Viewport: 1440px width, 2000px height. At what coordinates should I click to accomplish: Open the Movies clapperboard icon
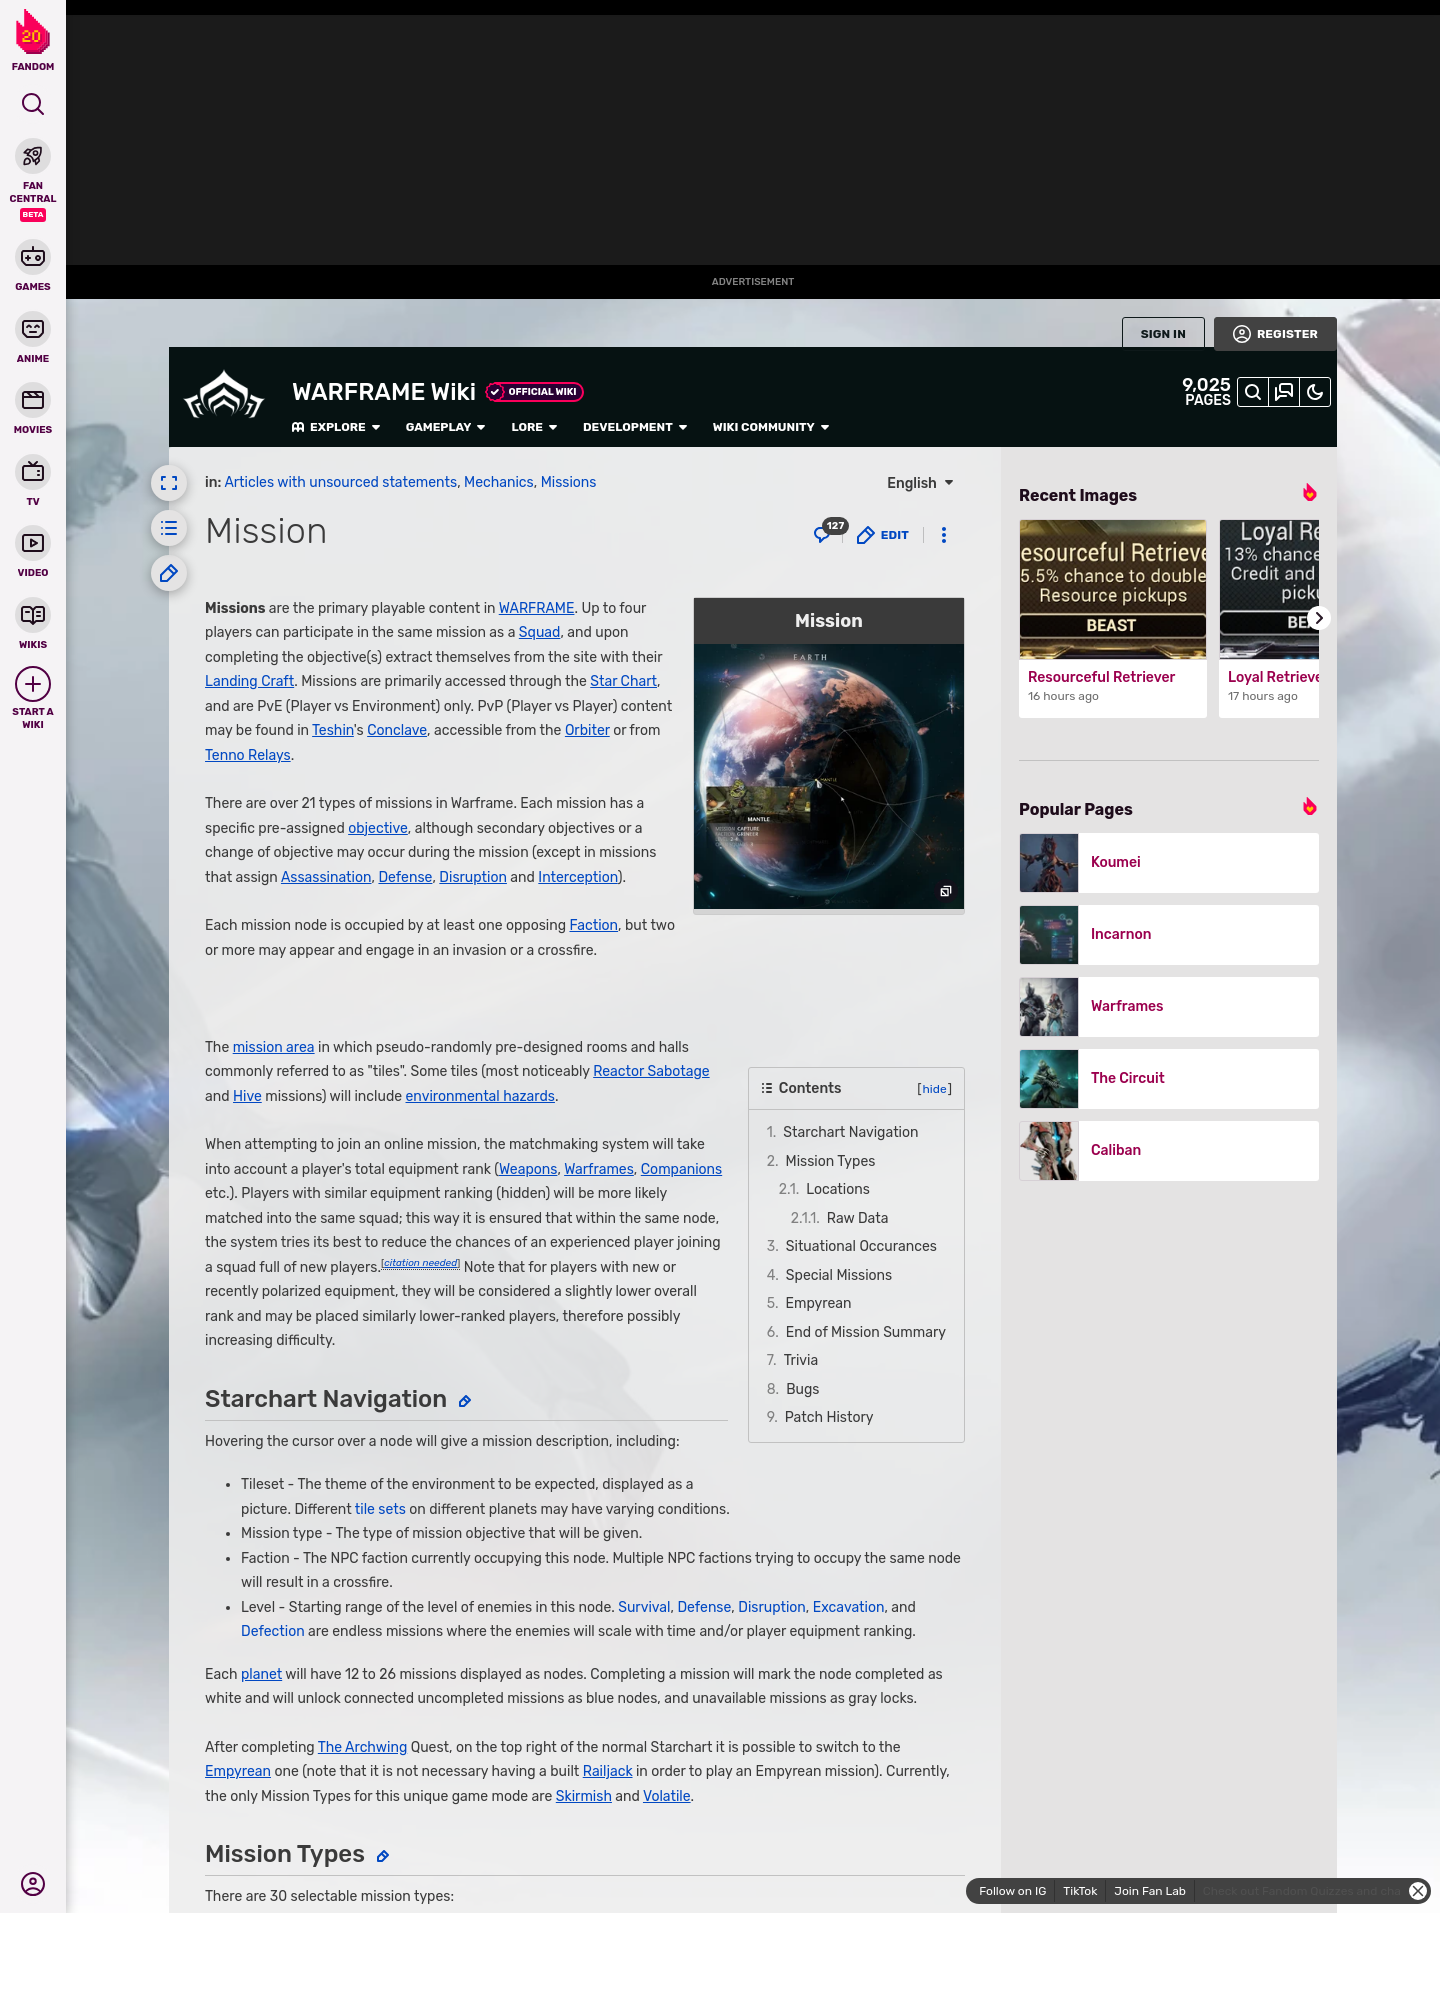(33, 400)
